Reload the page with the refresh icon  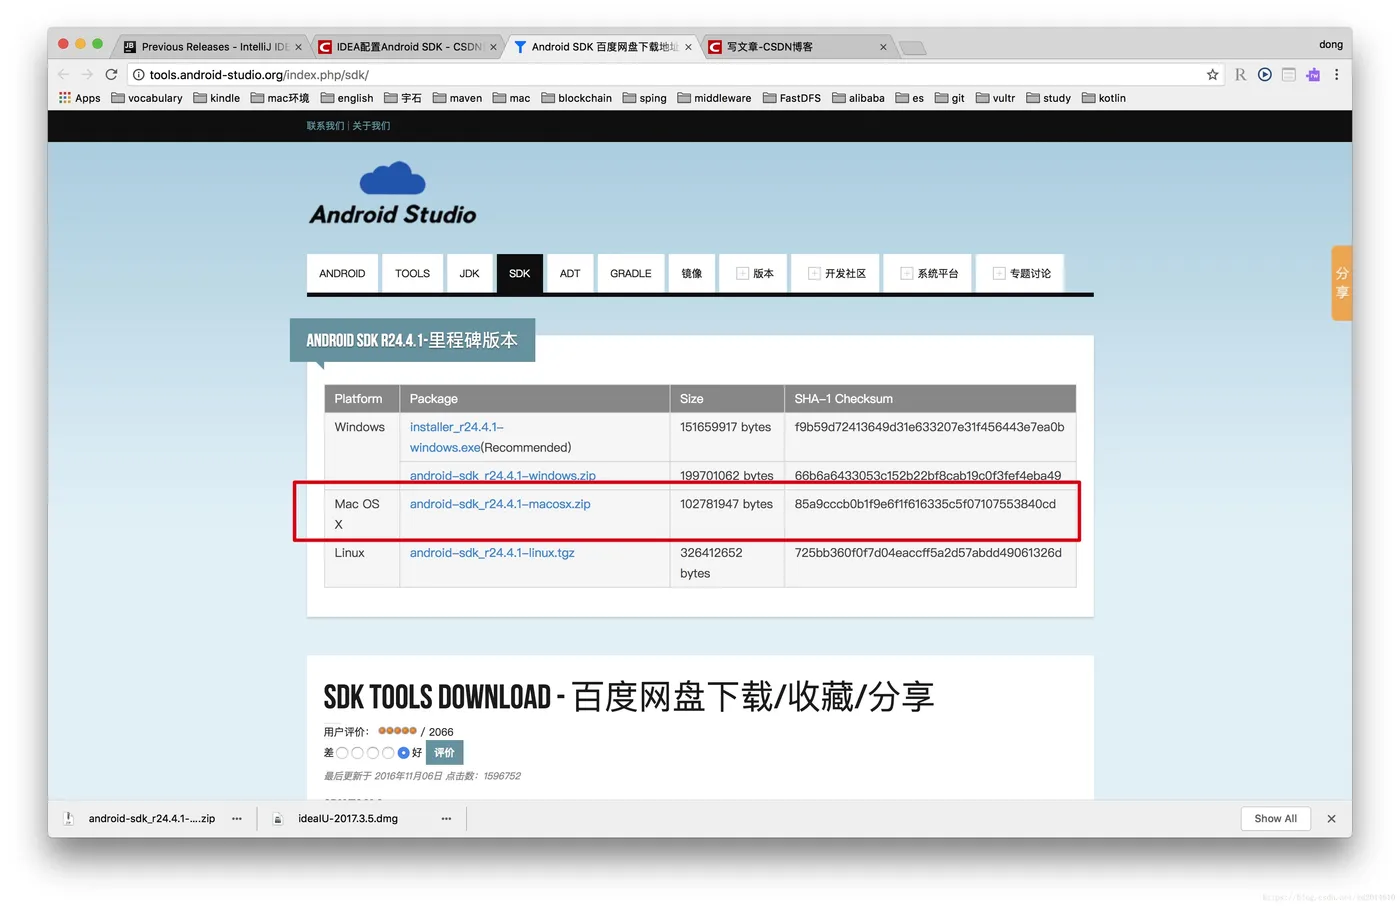click(111, 75)
